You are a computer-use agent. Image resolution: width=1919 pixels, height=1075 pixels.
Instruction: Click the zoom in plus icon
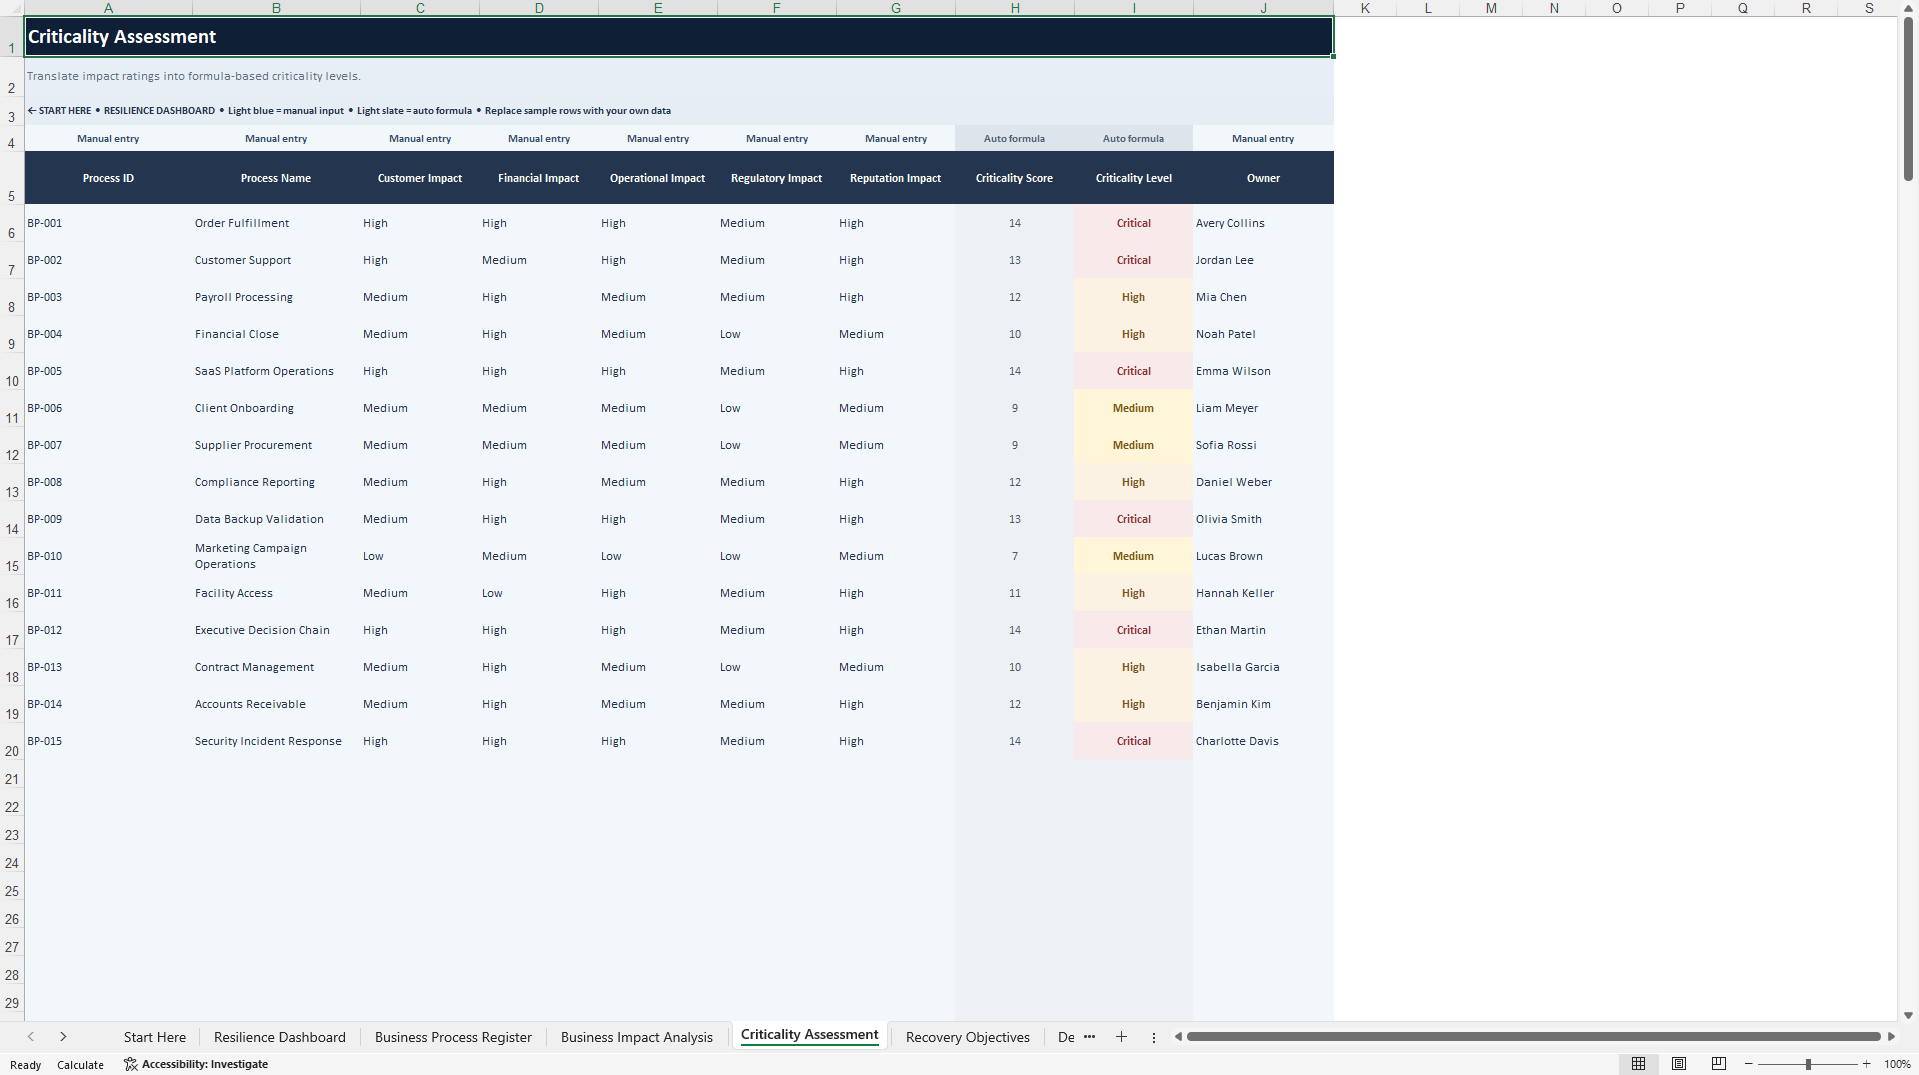(1867, 1064)
